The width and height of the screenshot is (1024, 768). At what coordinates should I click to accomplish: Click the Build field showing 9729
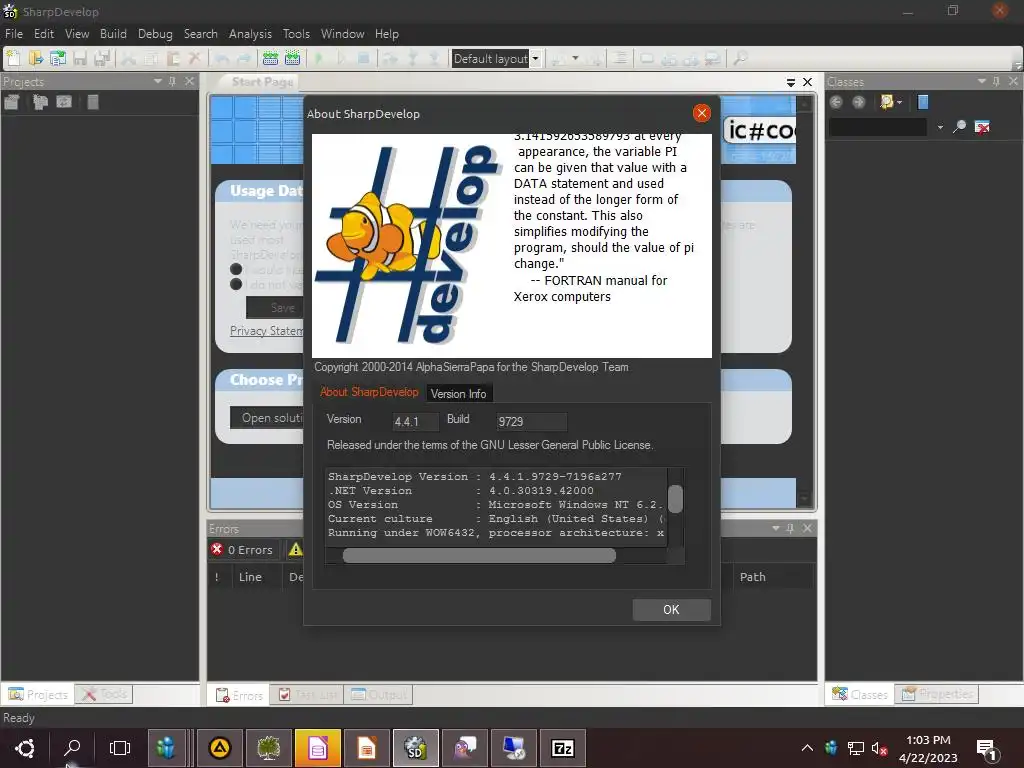[x=531, y=422]
